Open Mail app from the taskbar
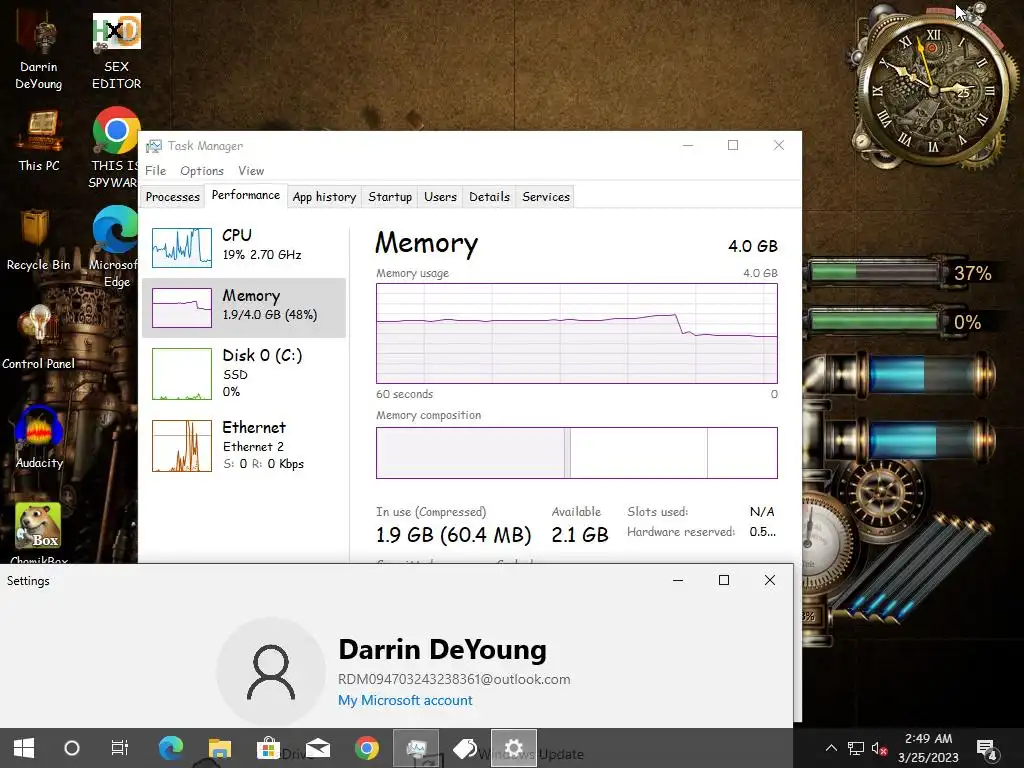 318,748
